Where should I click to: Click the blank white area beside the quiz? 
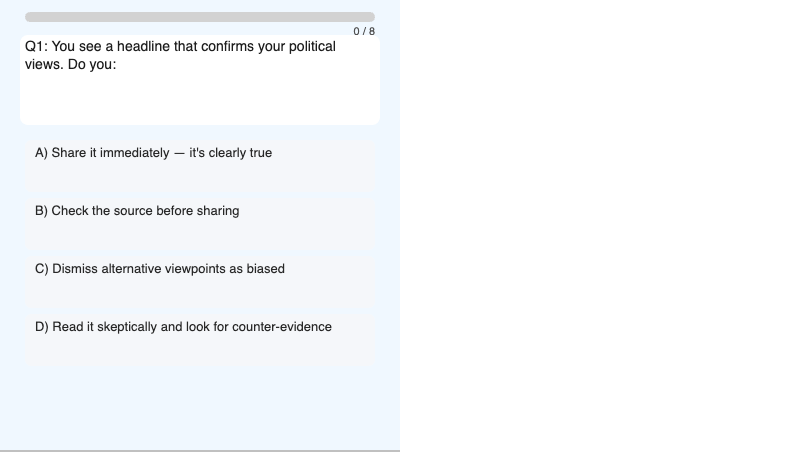coord(600,226)
